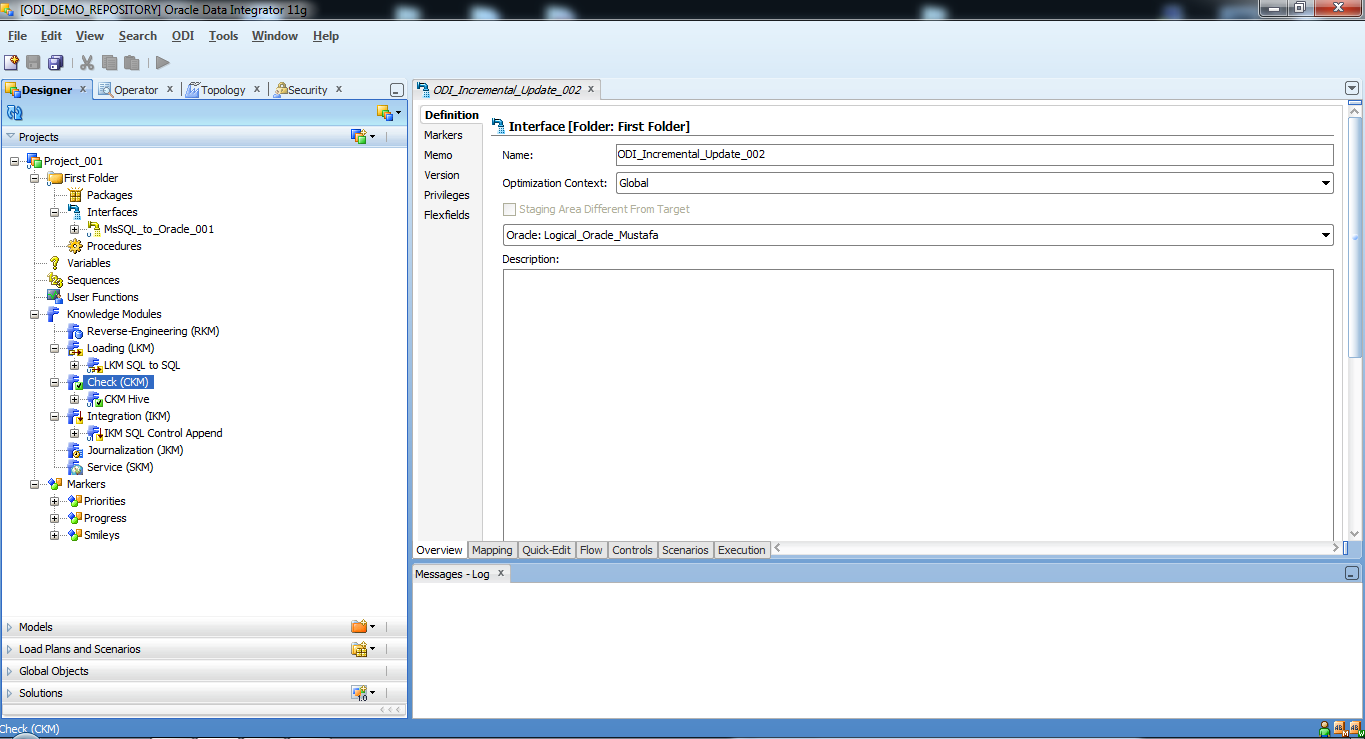Click the New Model Folder icon on Models bar
The height and width of the screenshot is (739, 1365).
pyautogui.click(x=360, y=626)
